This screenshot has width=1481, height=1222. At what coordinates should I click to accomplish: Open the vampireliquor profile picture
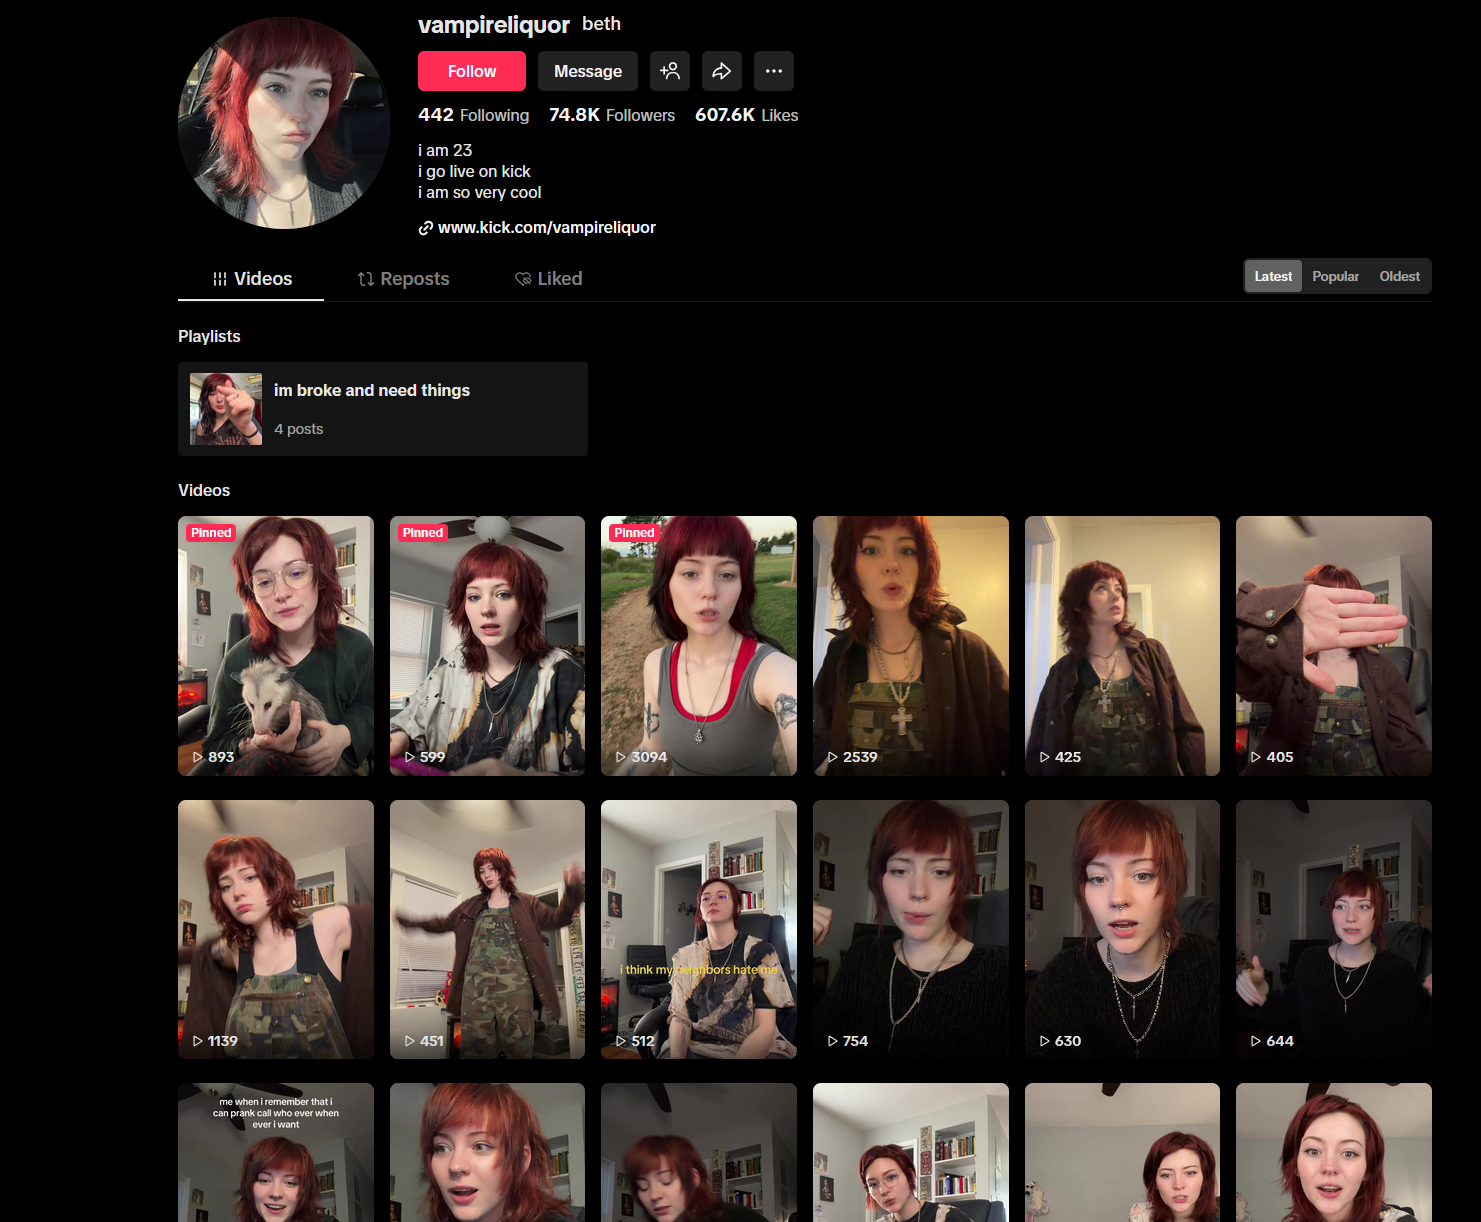[x=284, y=123]
